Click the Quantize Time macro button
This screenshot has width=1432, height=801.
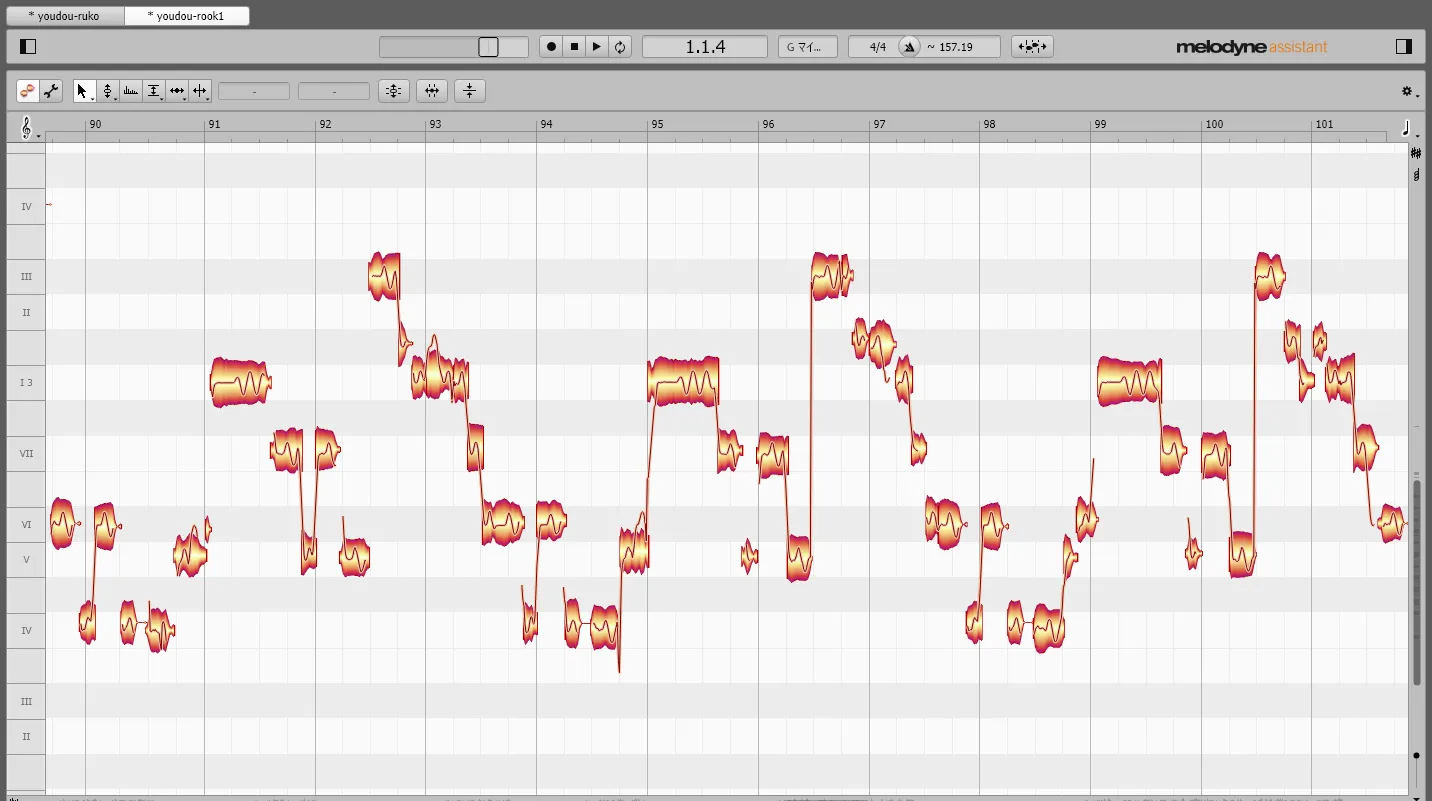pos(432,91)
